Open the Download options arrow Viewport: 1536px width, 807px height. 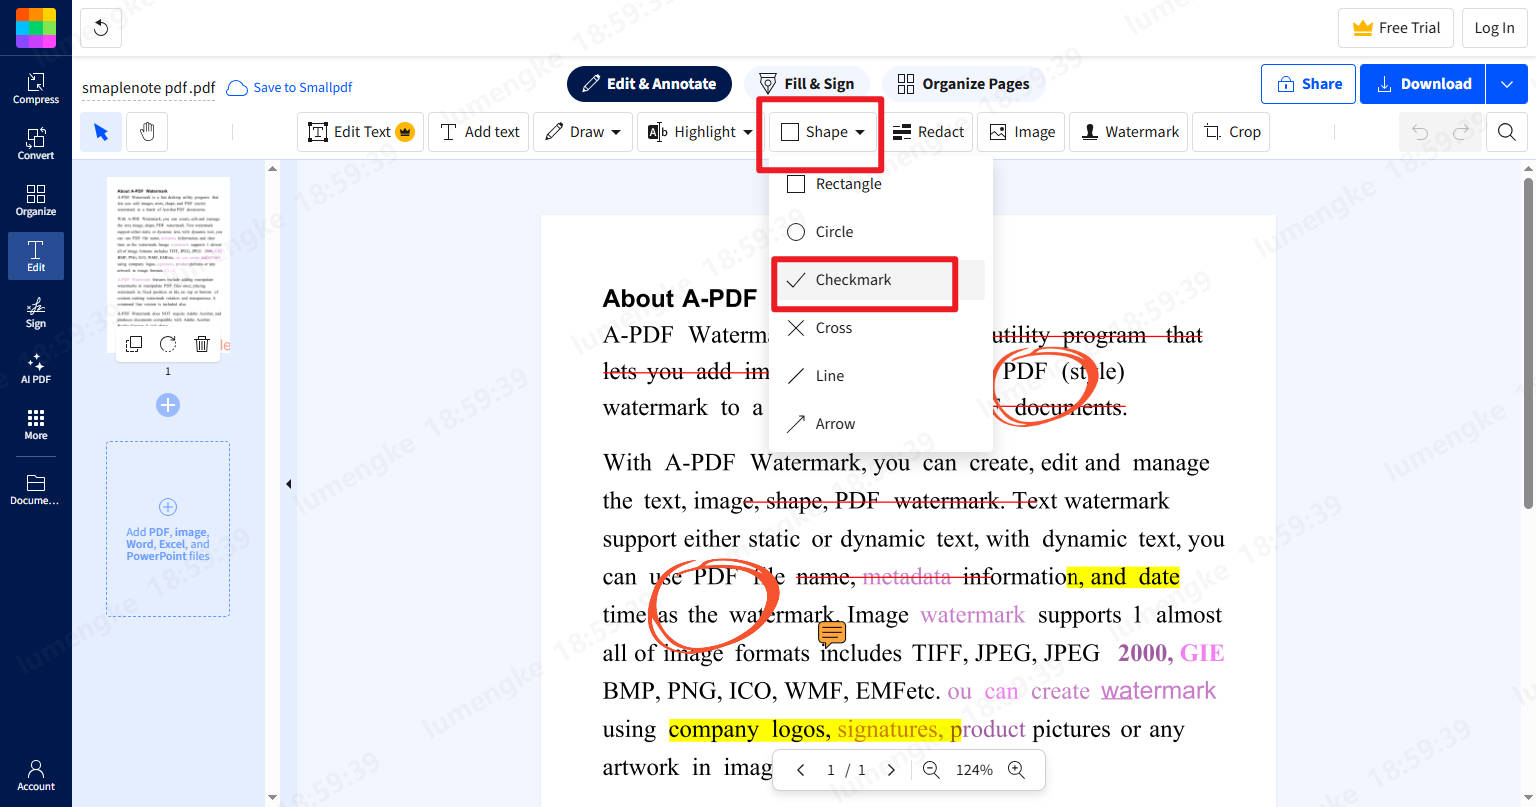click(1507, 84)
